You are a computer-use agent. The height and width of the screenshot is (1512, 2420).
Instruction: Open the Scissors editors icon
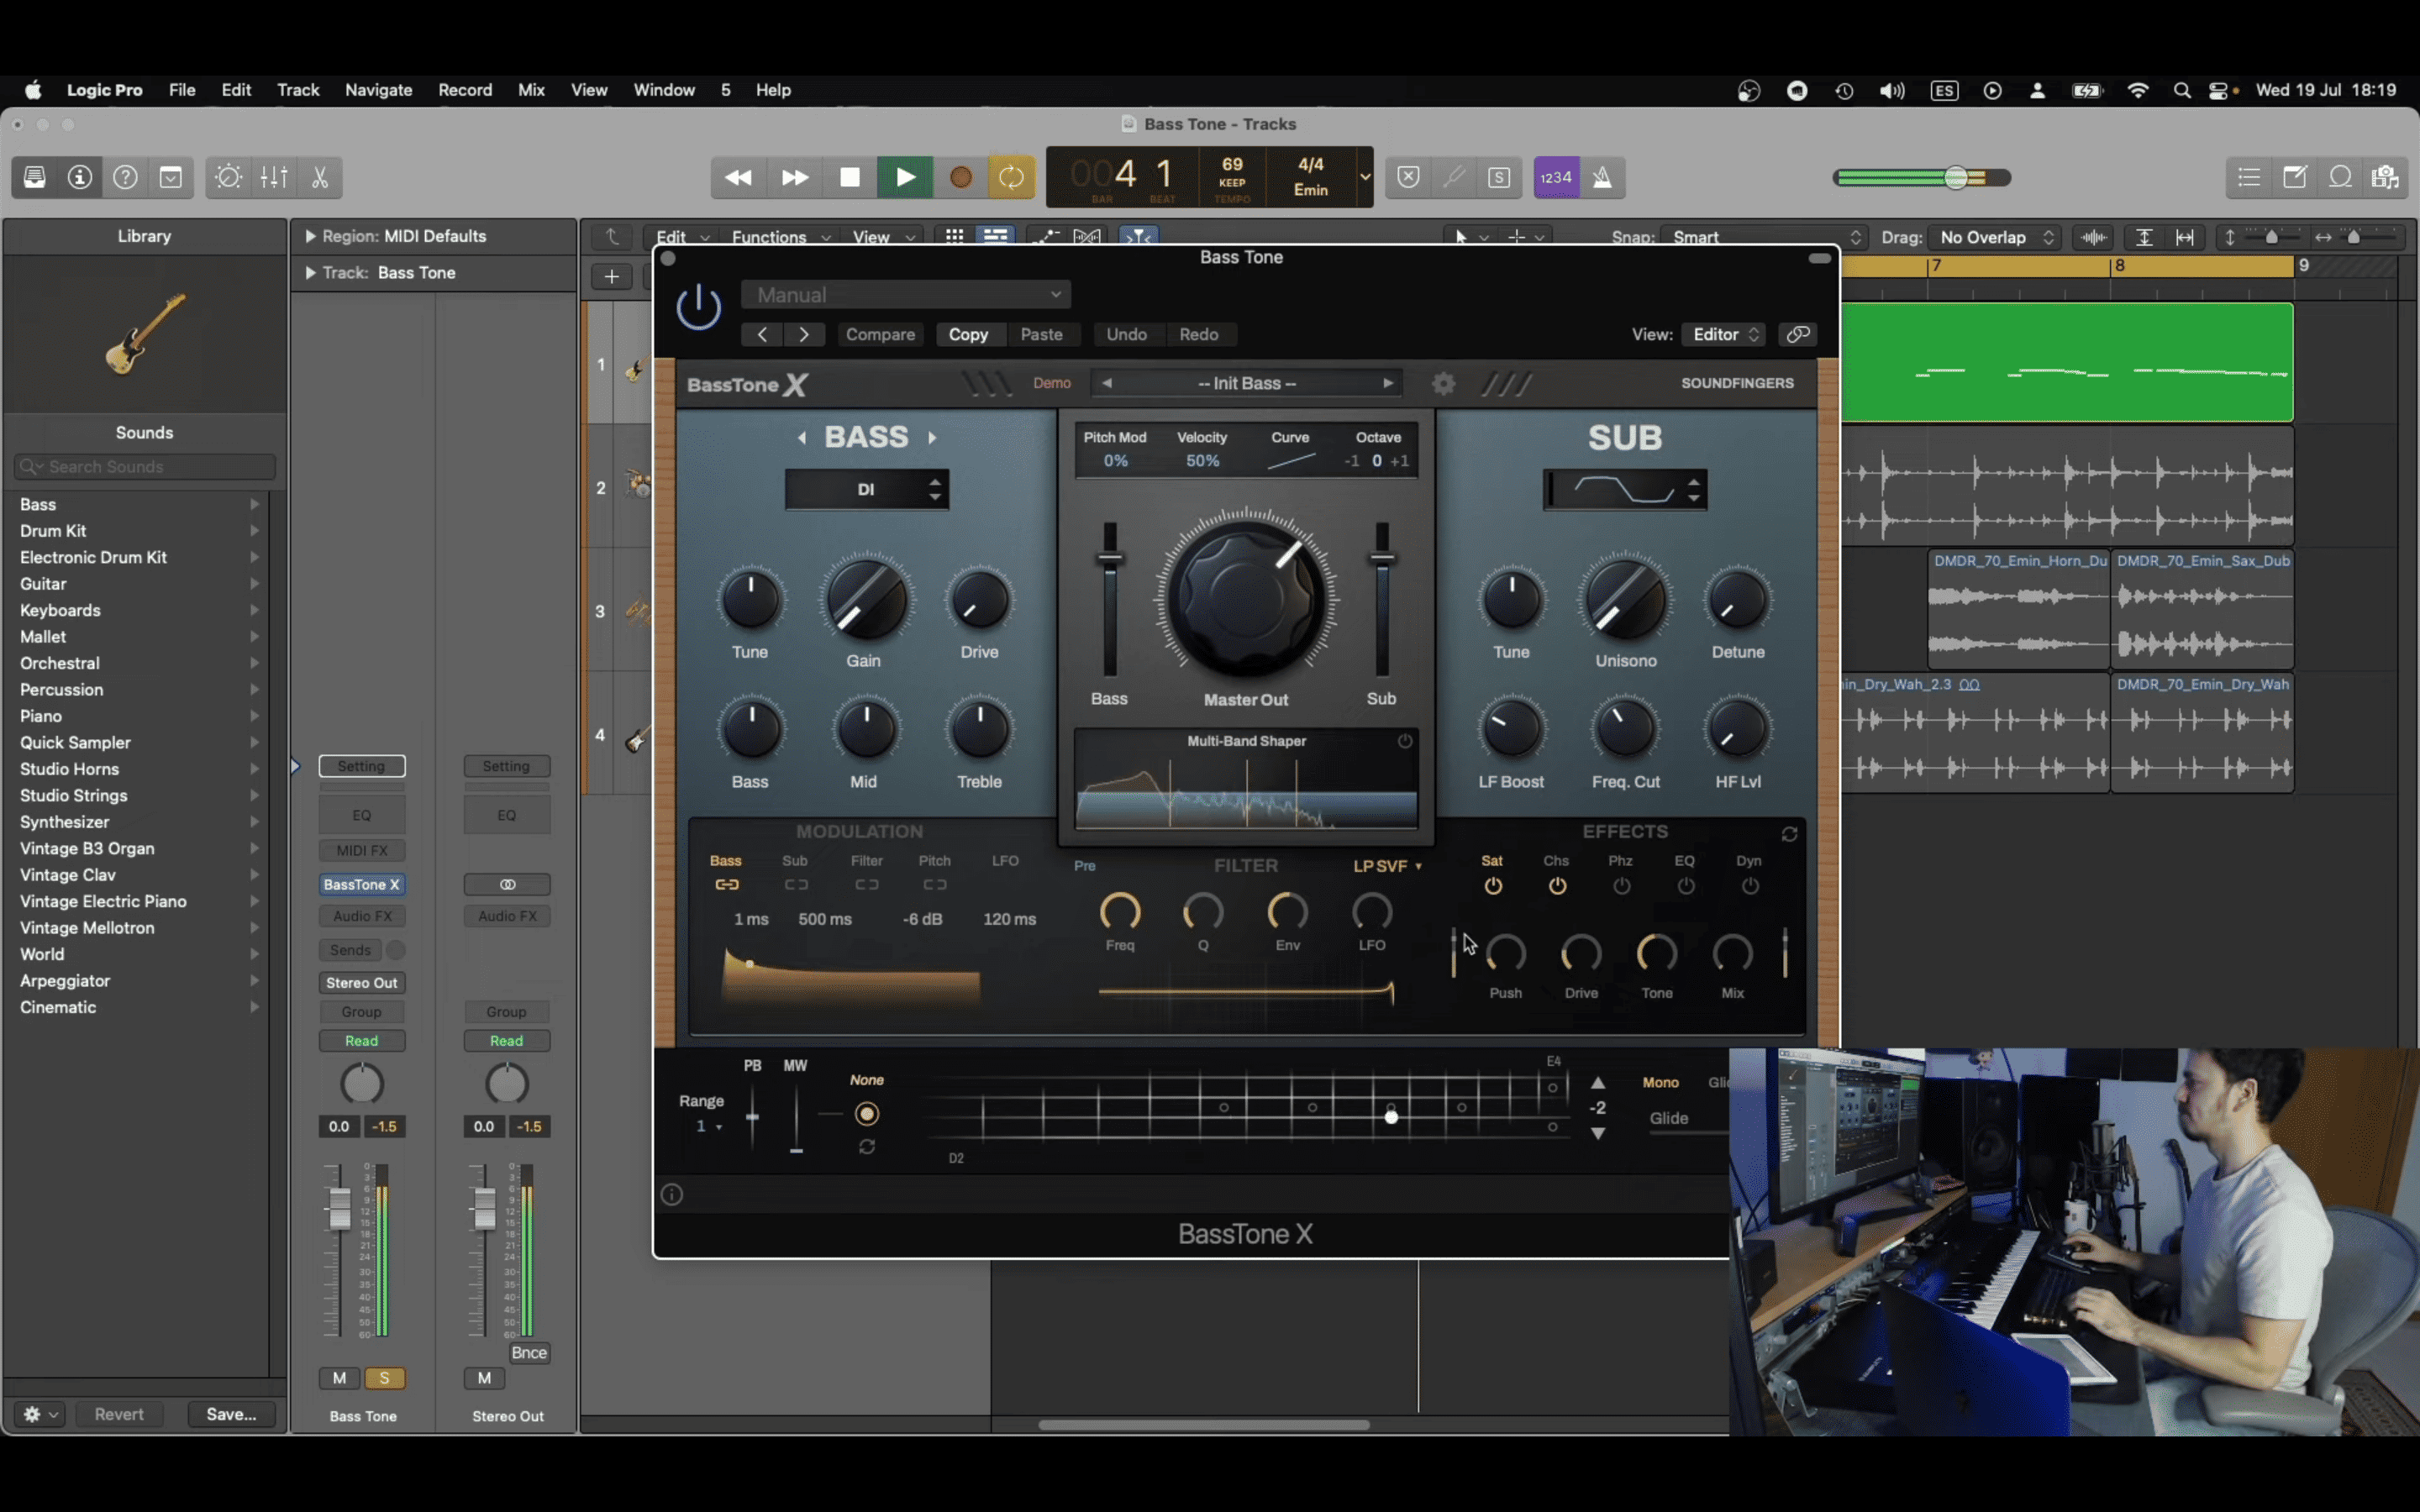(320, 178)
